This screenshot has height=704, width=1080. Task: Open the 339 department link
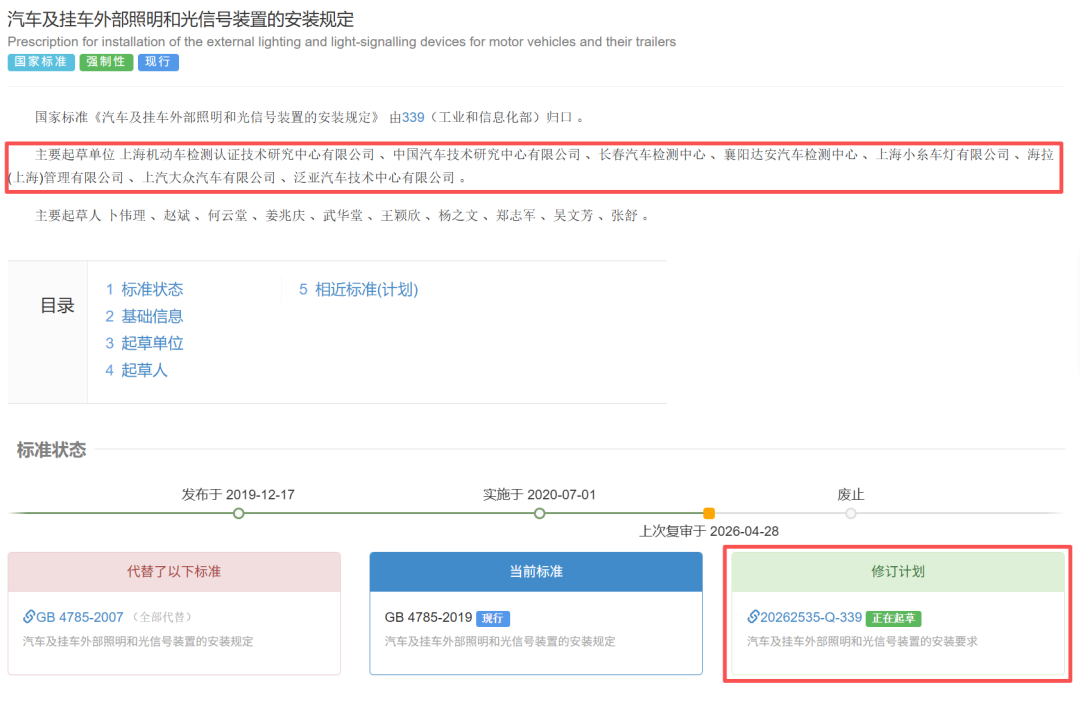click(413, 118)
